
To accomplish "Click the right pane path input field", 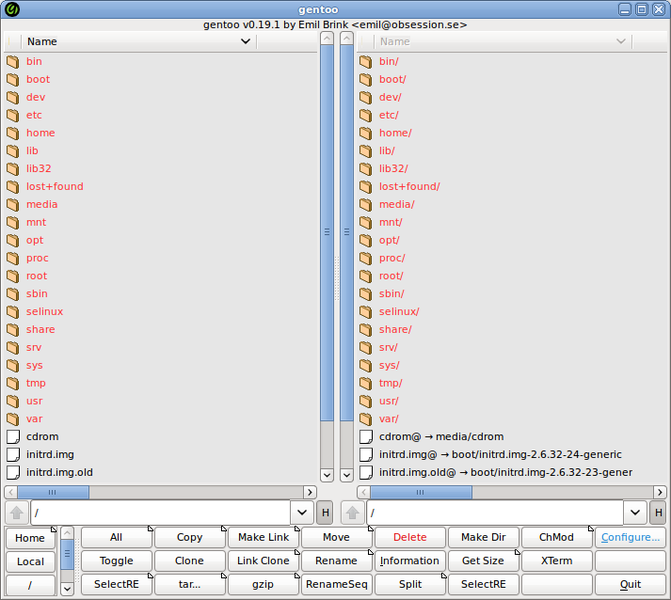I will [x=495, y=512].
